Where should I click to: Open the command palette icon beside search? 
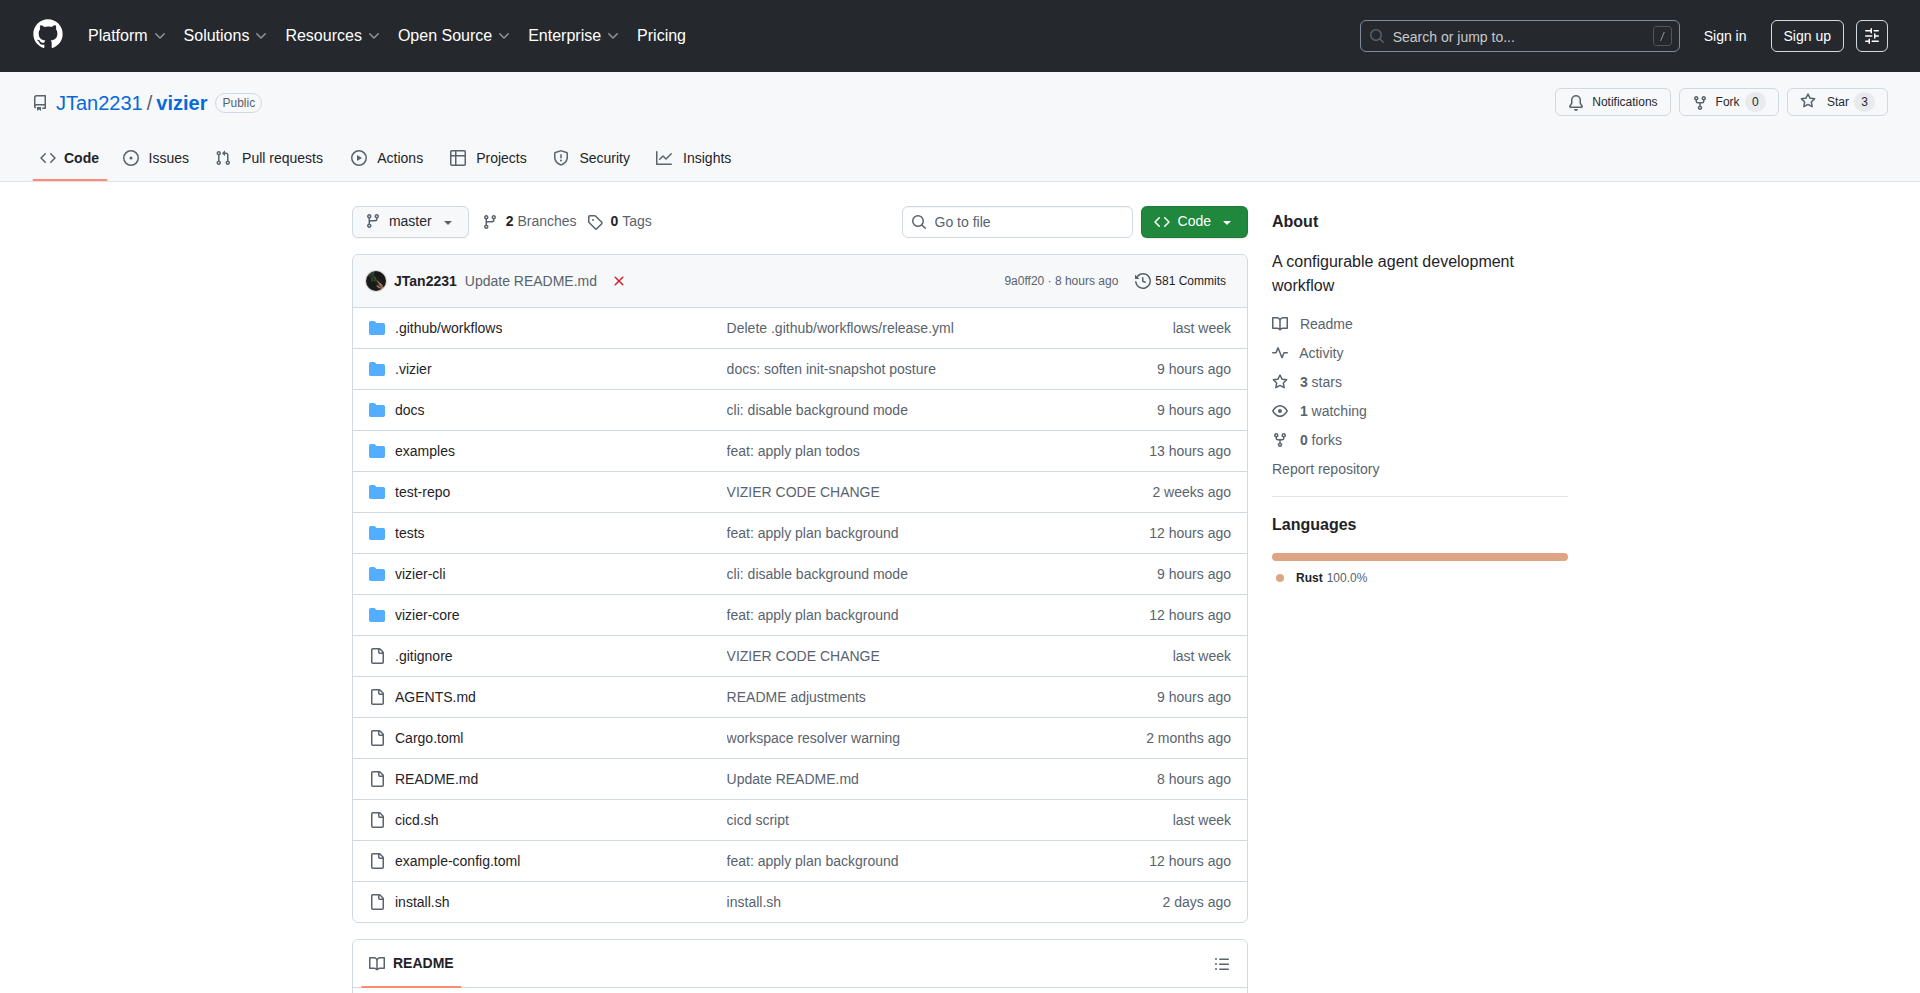tap(1871, 36)
